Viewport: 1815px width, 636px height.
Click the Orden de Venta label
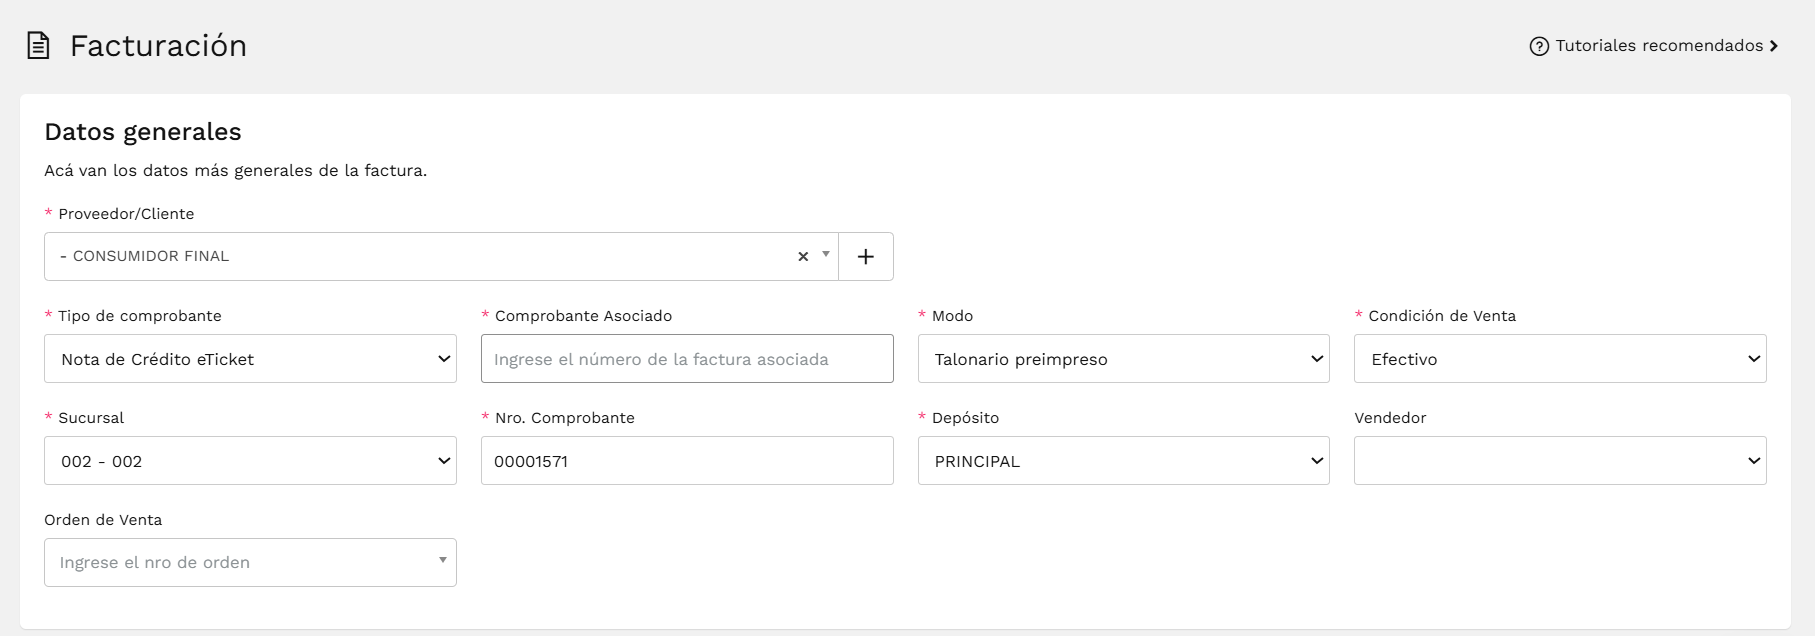coord(103,520)
